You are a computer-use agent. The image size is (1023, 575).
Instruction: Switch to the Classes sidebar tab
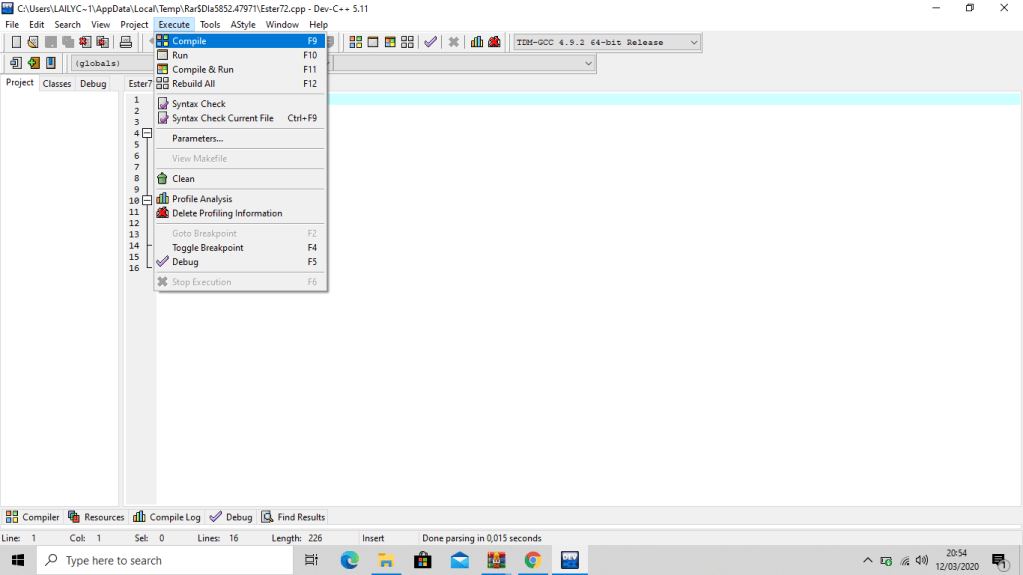[57, 84]
